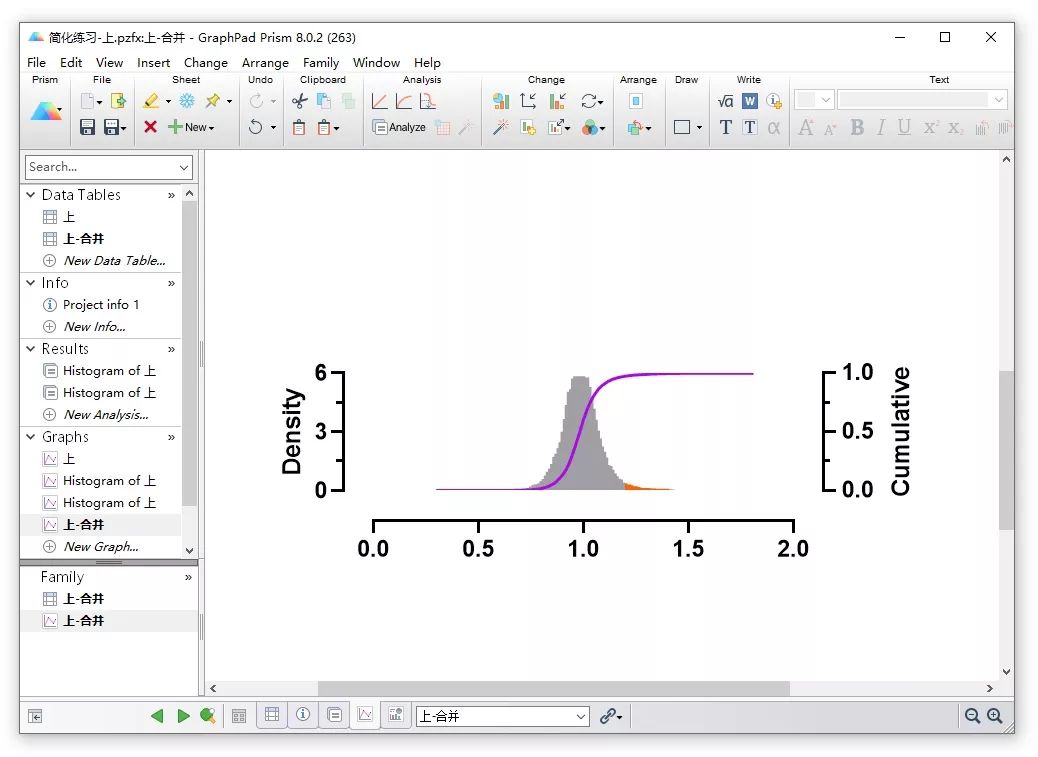Click the highlight sheet marker icon
This screenshot has width=1038, height=757.
coord(151,101)
